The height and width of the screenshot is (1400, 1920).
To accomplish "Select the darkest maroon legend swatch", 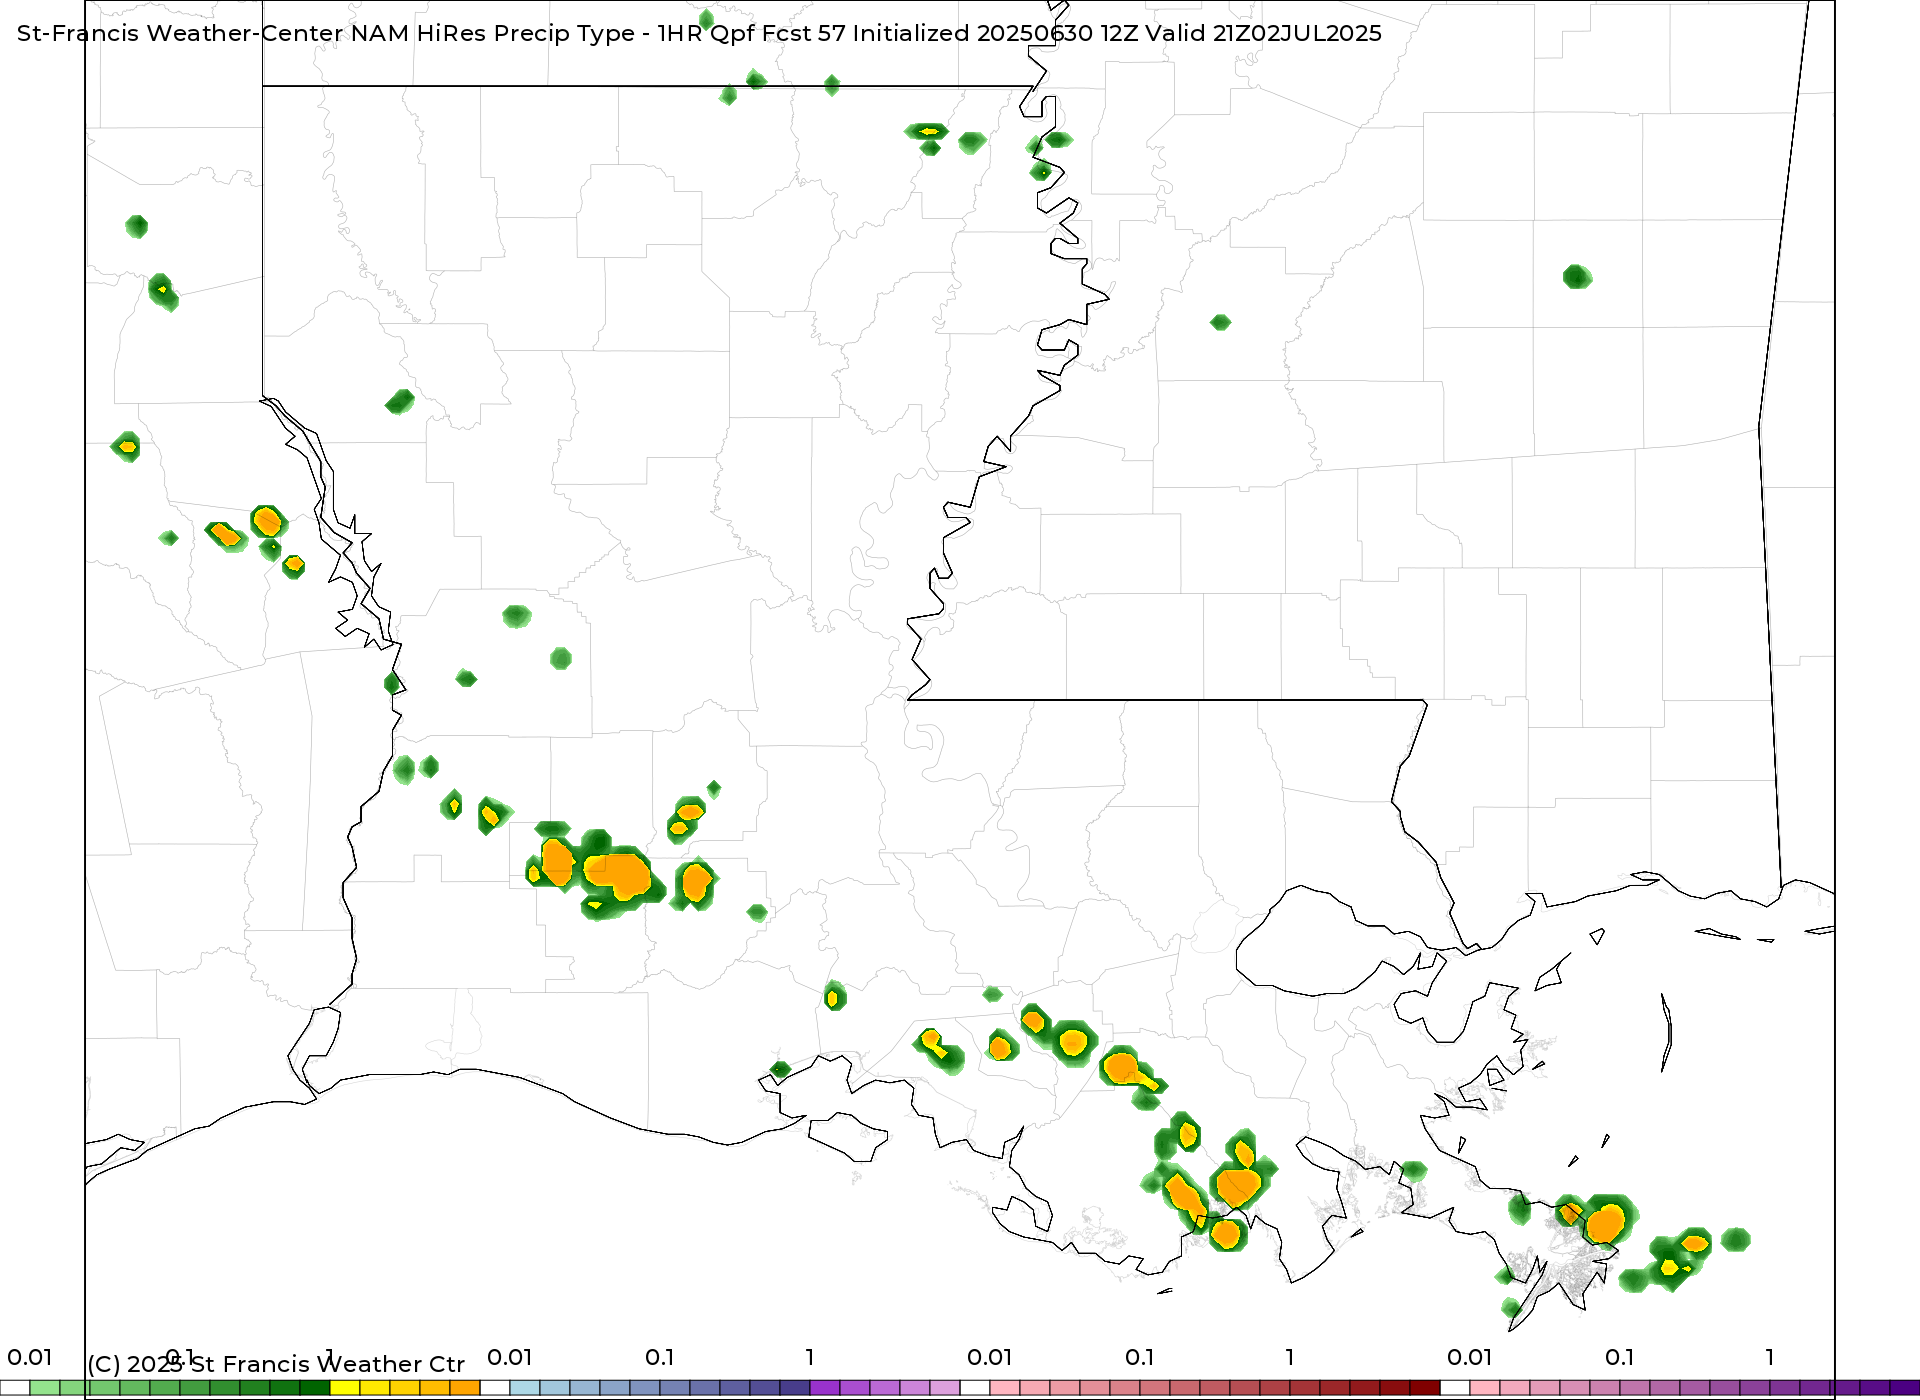I will [1425, 1388].
